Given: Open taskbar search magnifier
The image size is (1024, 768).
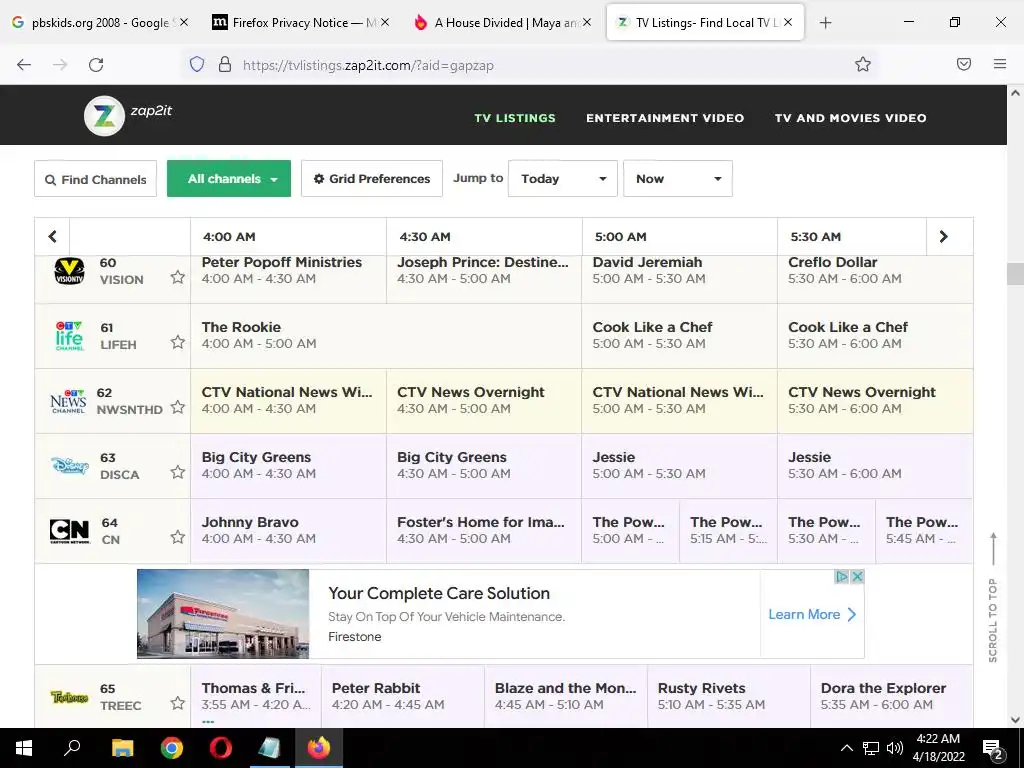Looking at the screenshot, I should [72, 747].
